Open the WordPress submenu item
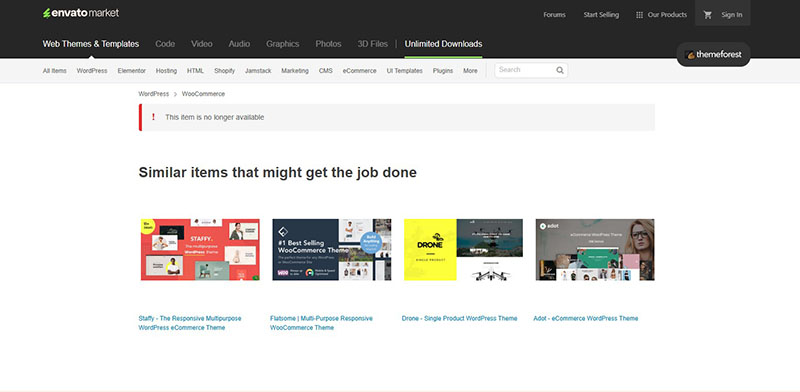Viewport: 800px width, 392px height. click(x=92, y=71)
